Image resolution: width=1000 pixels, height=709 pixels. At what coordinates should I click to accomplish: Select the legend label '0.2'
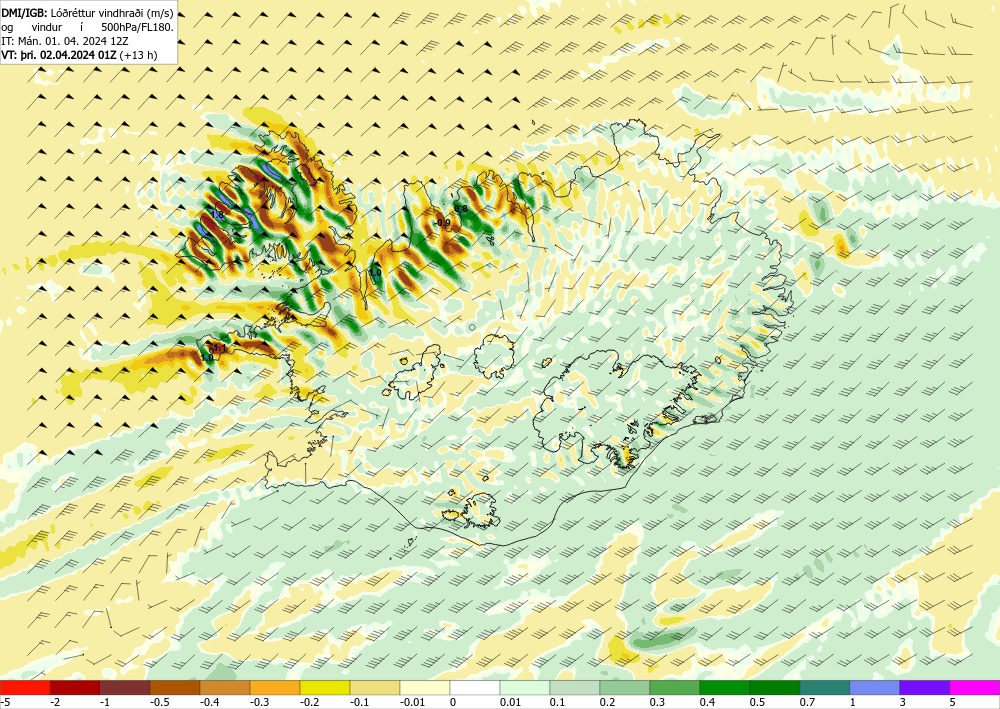[x=607, y=702]
